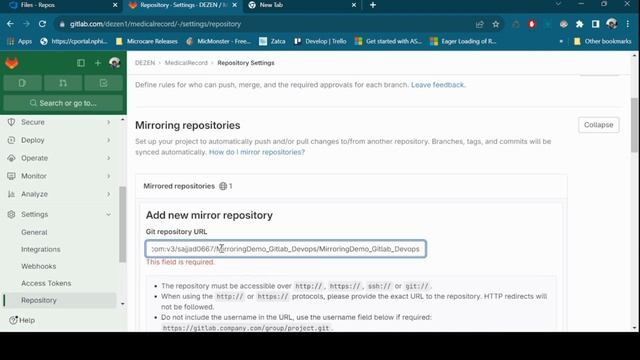Open the Issues shortcut button

coord(22,83)
